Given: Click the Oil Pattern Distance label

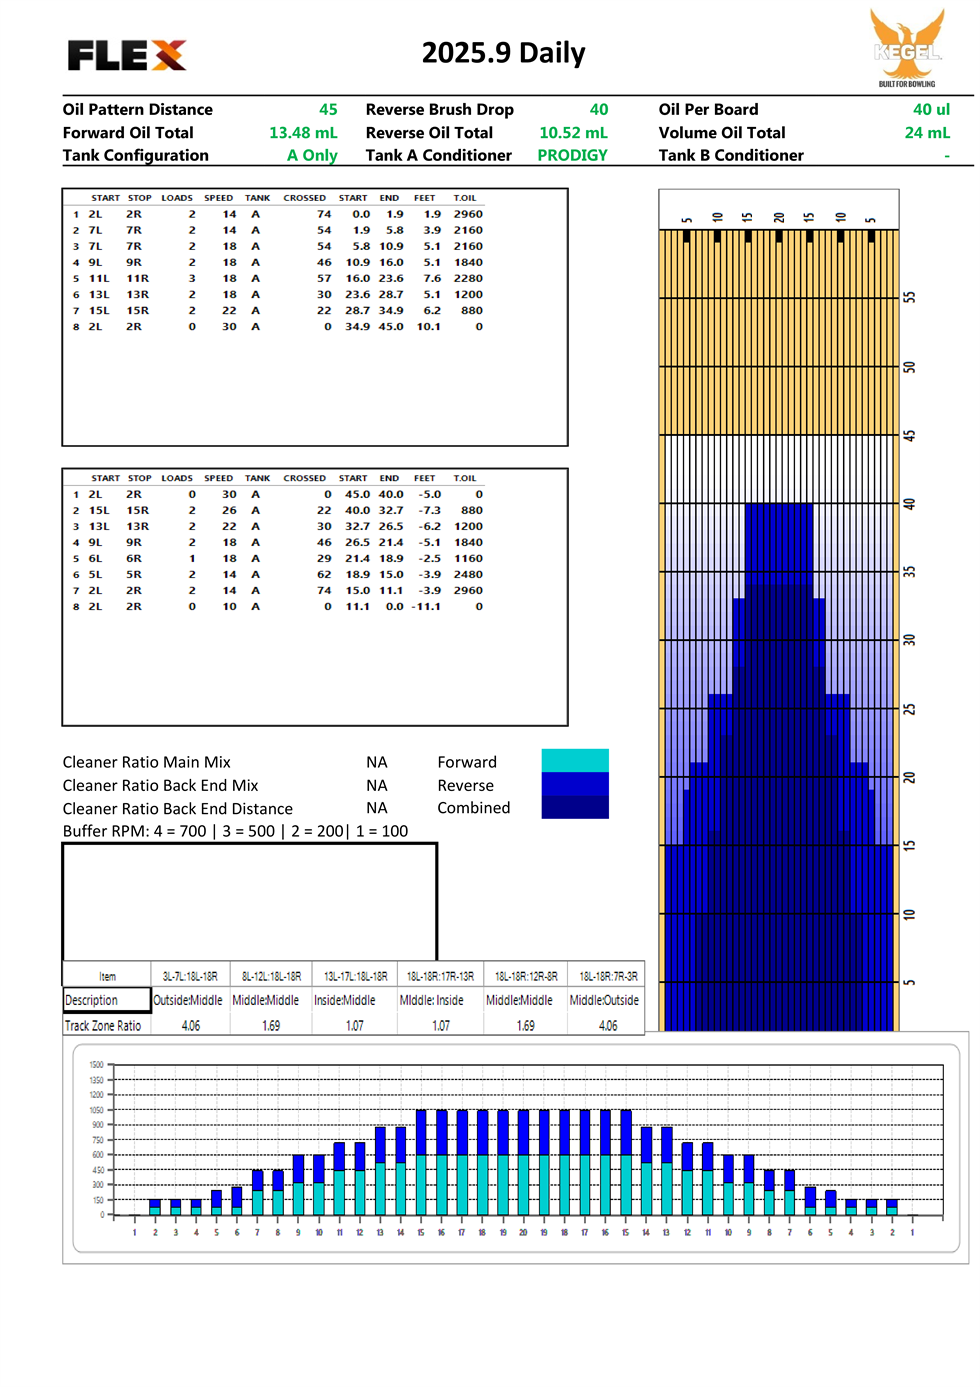Looking at the screenshot, I should (x=137, y=110).
